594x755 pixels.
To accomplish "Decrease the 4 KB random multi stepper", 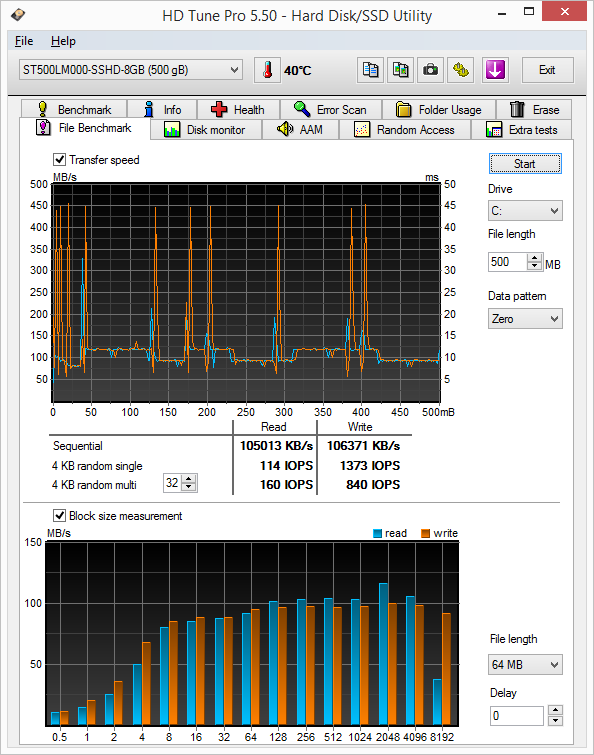I will (x=189, y=486).
